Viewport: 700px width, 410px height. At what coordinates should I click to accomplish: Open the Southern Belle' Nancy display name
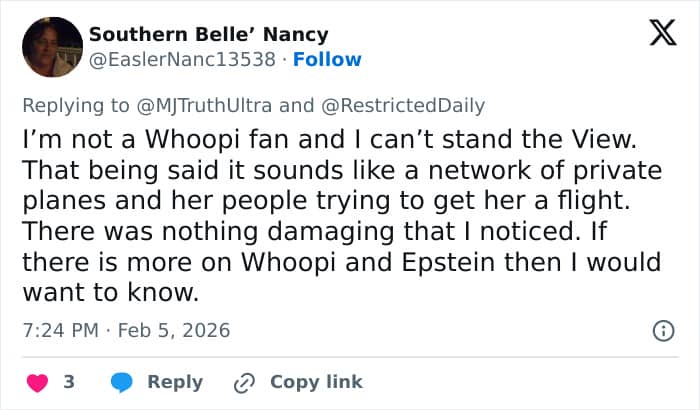pyautogui.click(x=208, y=34)
